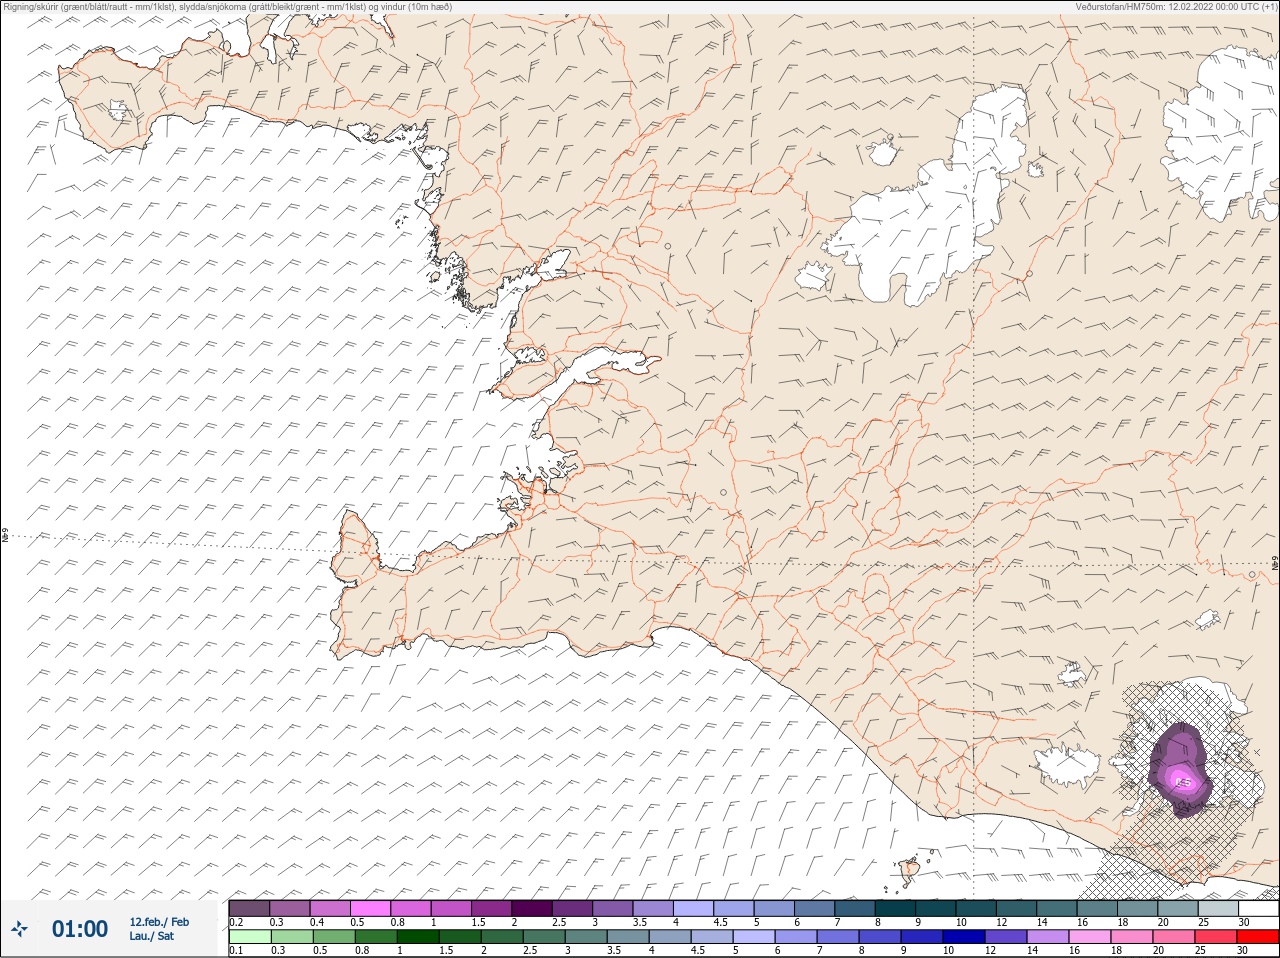This screenshot has width=1280, height=958.
Task: Click the 0.4 label on the legend scale
Action: click(x=317, y=922)
